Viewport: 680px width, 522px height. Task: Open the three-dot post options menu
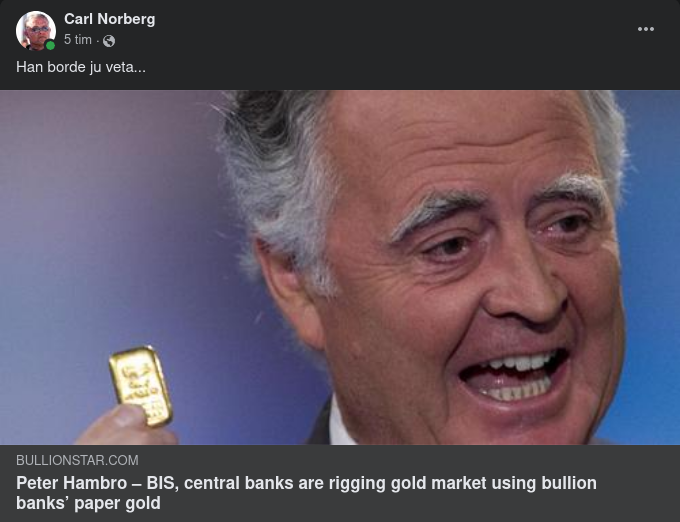tap(646, 29)
